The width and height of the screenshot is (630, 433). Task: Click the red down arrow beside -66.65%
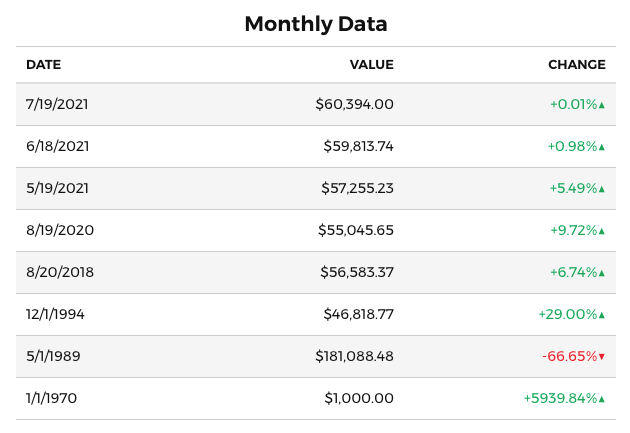pos(602,357)
